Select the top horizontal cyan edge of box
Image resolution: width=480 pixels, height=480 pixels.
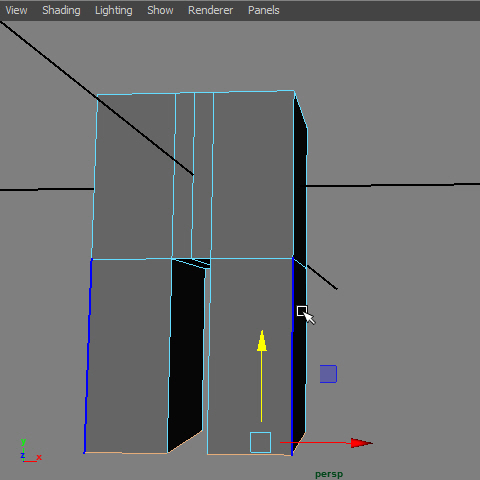click(196, 93)
